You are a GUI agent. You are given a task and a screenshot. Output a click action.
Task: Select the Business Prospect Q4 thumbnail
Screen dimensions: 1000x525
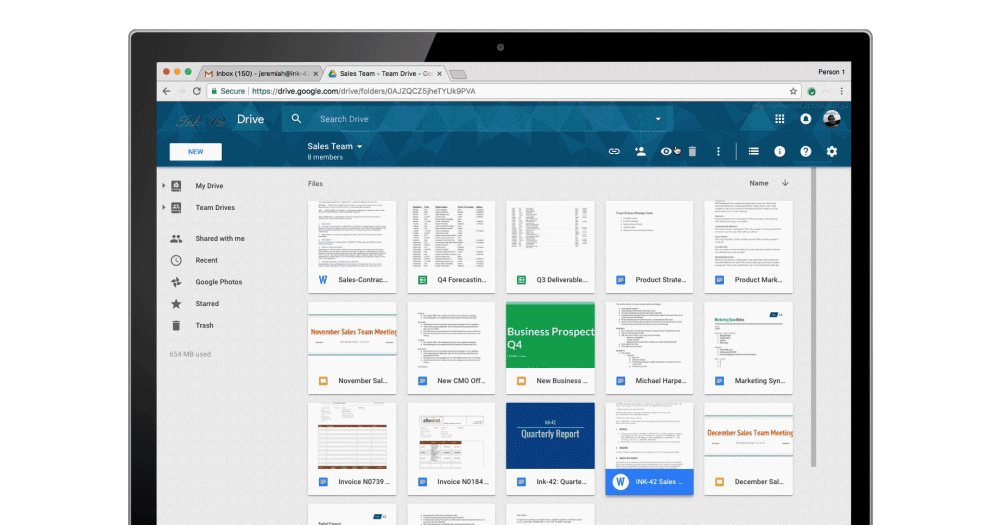tap(550, 336)
